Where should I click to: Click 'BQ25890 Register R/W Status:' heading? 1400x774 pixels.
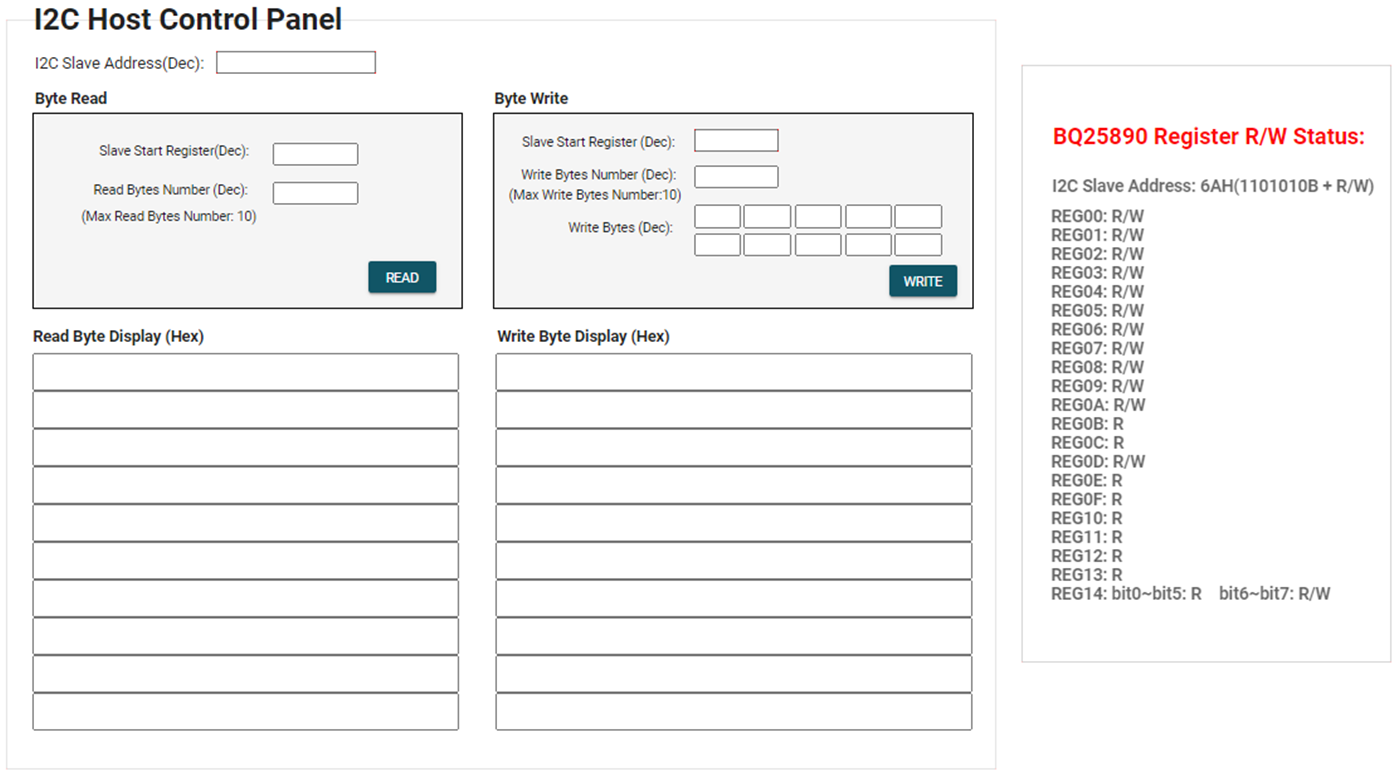1209,137
